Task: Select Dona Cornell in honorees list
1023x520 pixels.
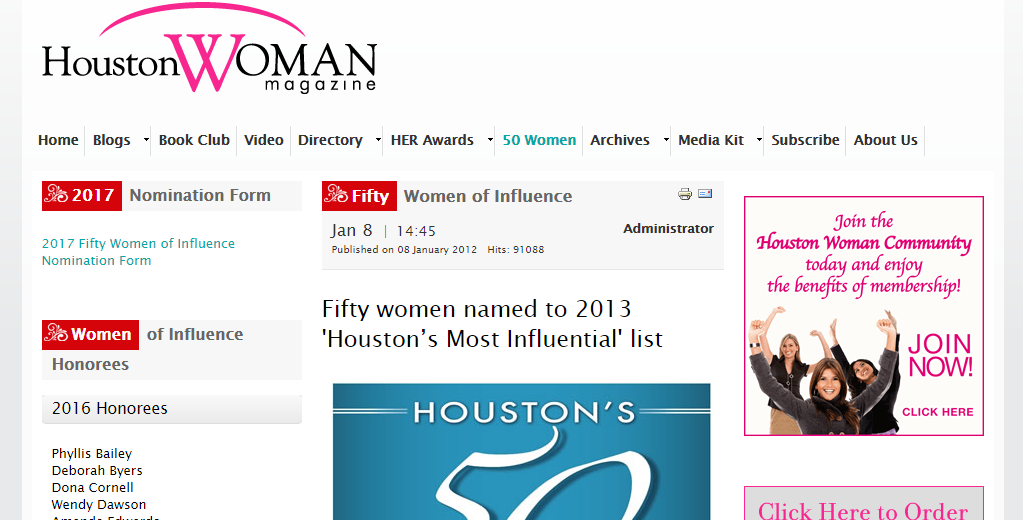Action: pos(93,487)
